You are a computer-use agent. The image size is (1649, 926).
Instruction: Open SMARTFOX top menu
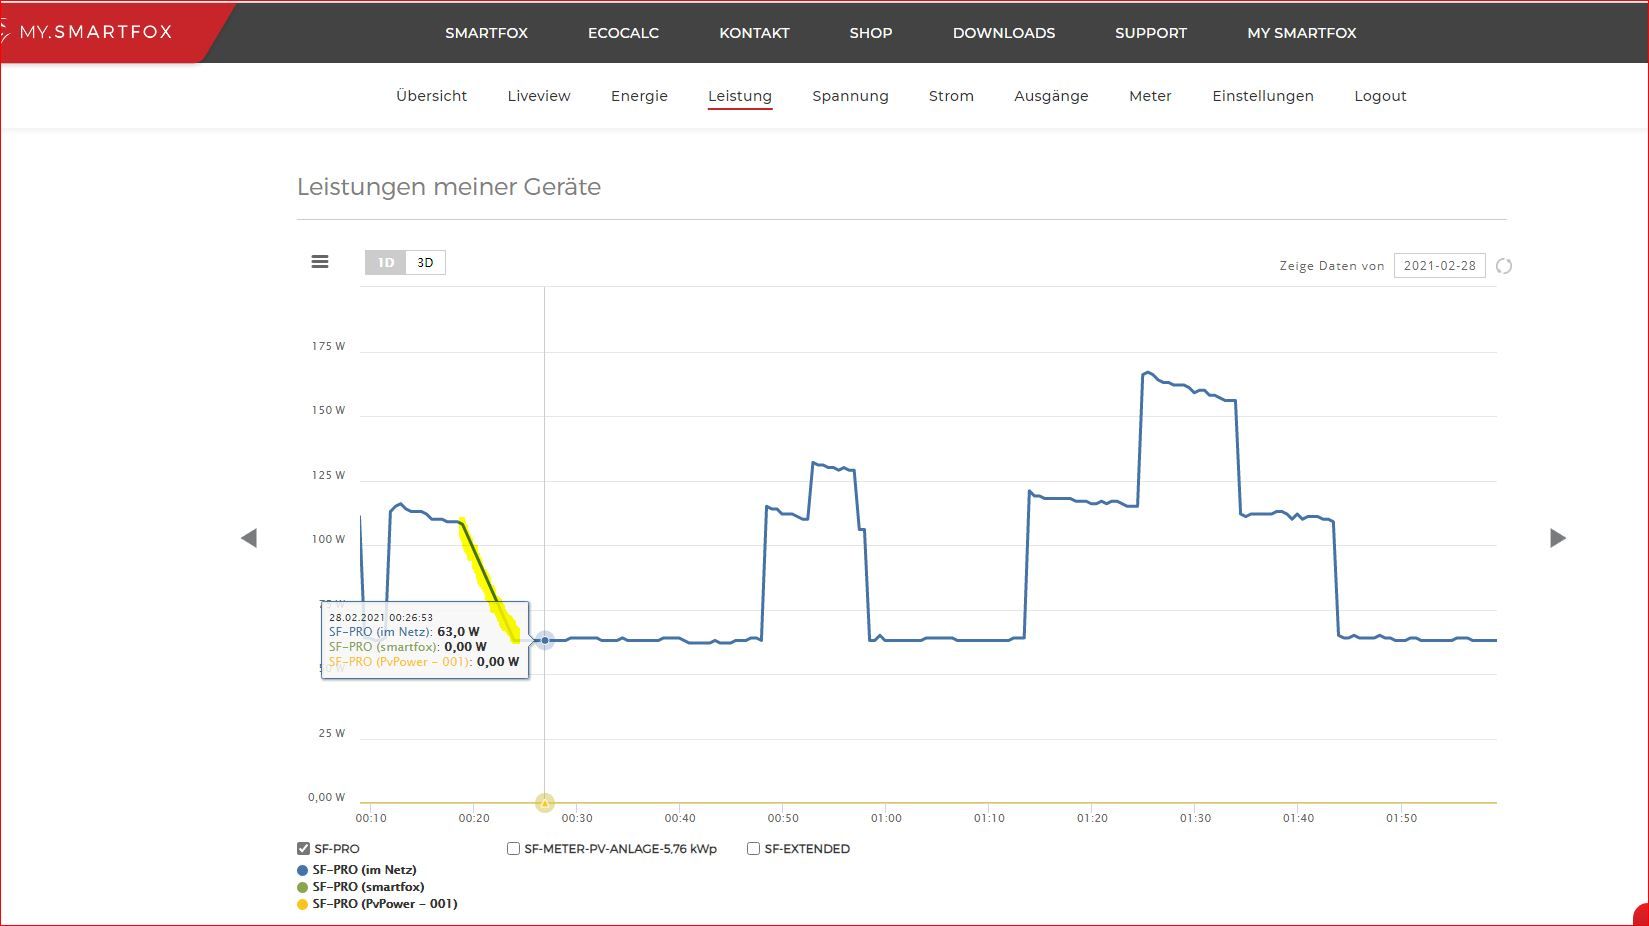click(487, 33)
